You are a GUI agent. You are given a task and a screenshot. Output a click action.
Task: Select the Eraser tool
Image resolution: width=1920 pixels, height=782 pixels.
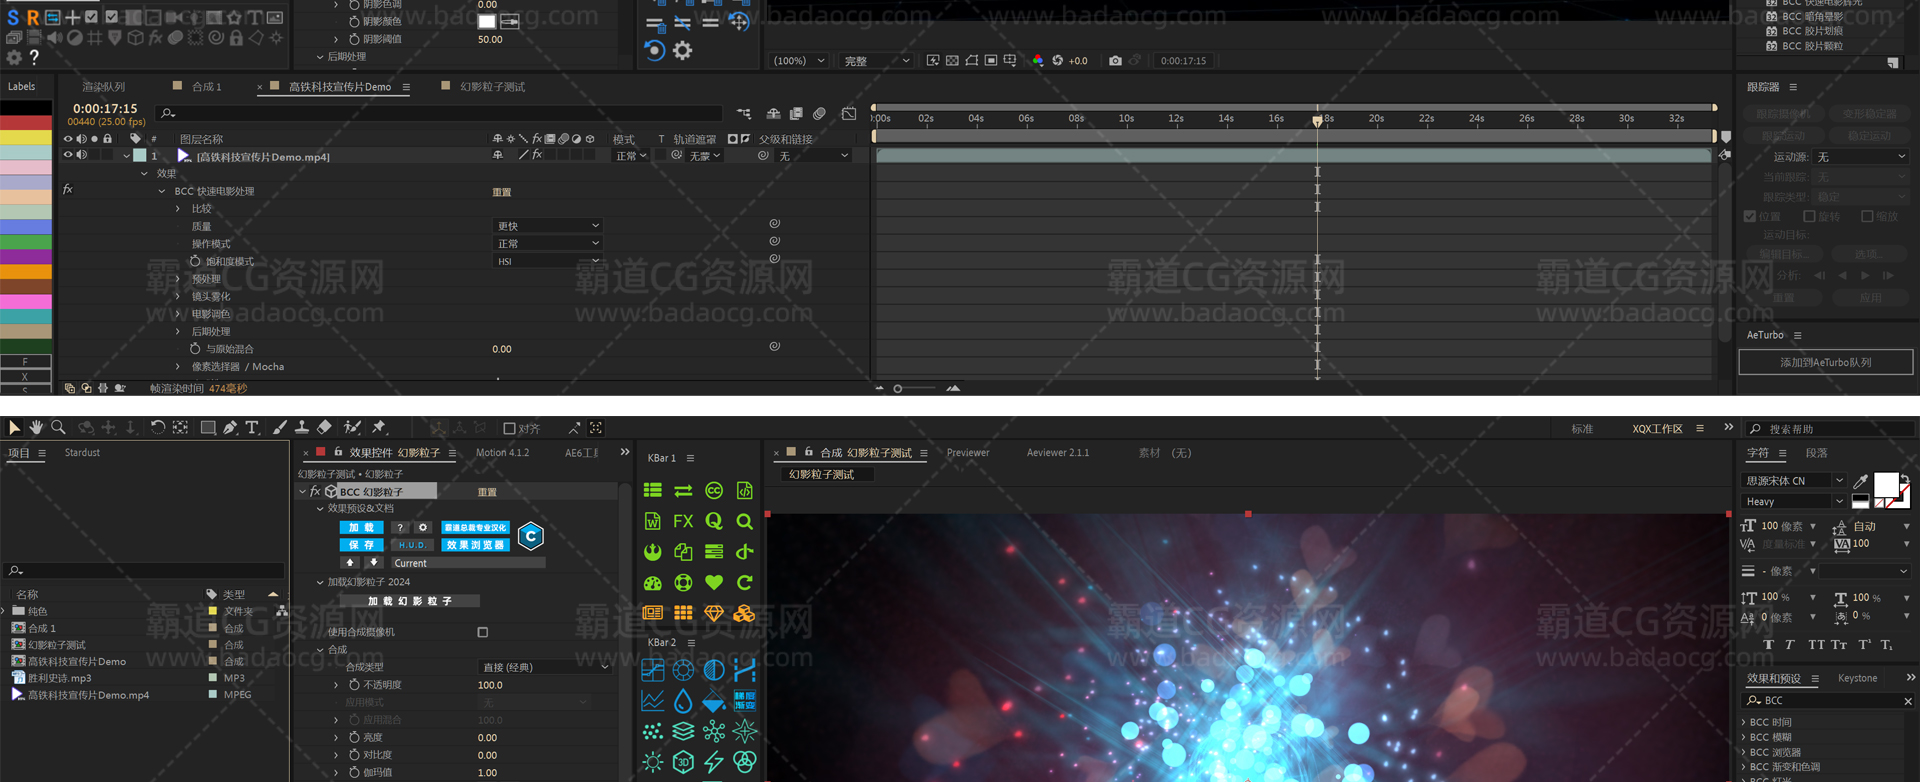tap(324, 428)
